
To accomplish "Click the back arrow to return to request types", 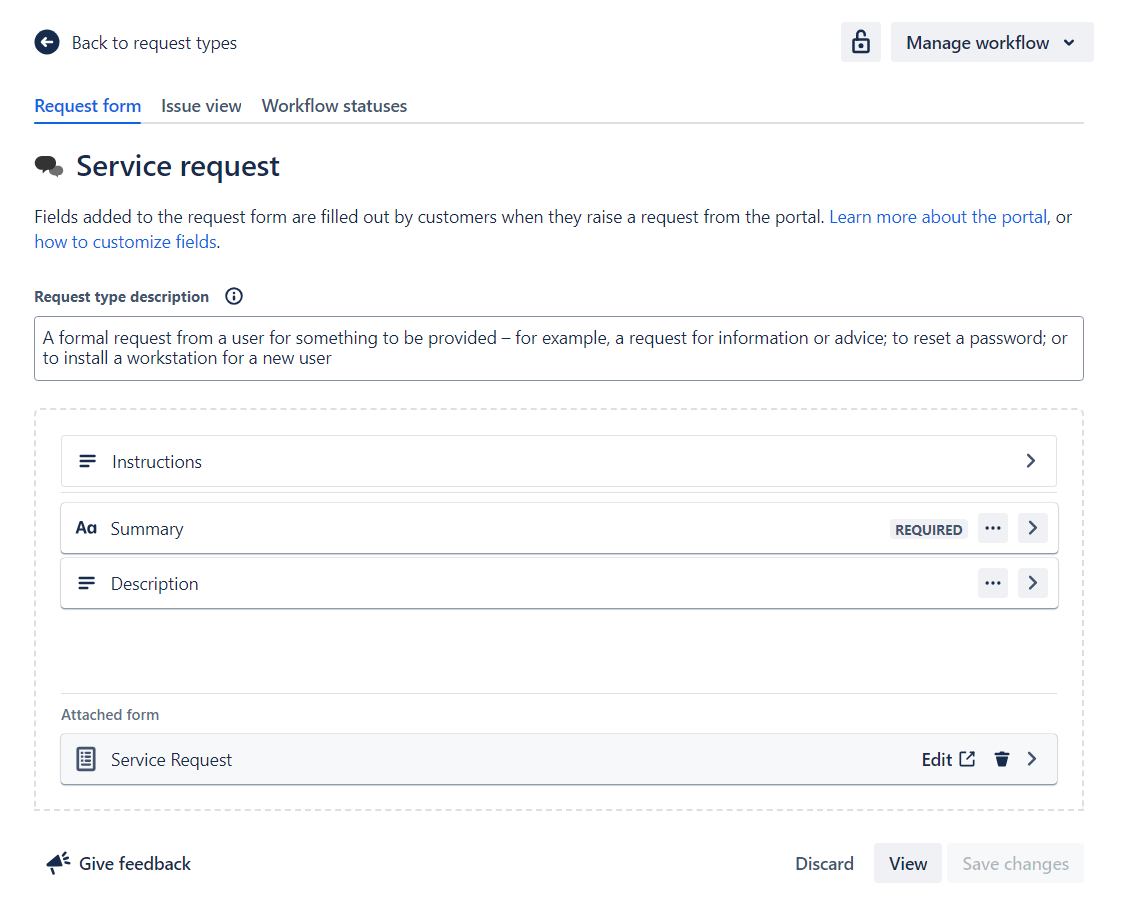I will 46,42.
